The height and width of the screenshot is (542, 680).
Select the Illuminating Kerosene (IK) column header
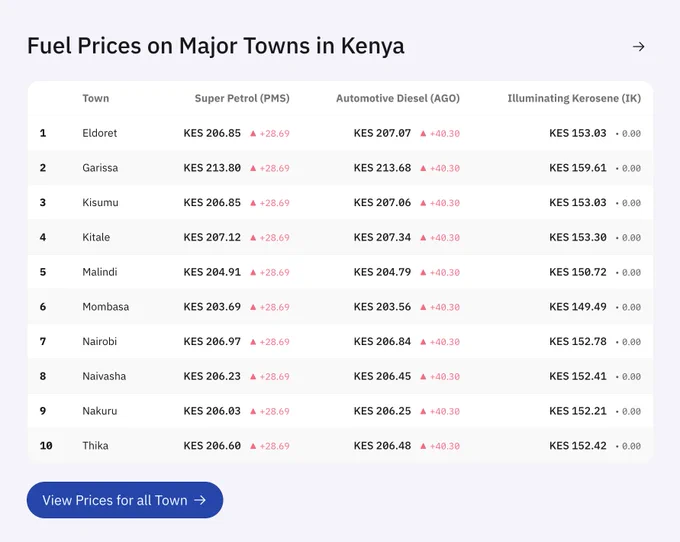click(x=574, y=98)
